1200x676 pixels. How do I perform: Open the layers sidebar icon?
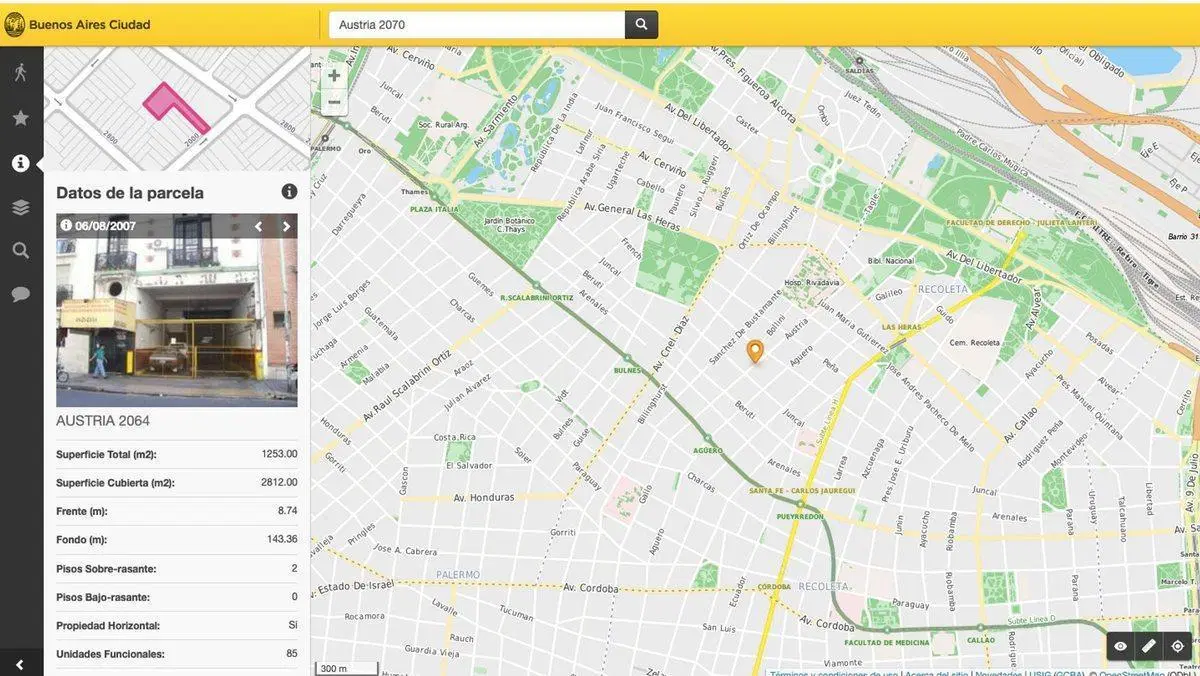21,207
